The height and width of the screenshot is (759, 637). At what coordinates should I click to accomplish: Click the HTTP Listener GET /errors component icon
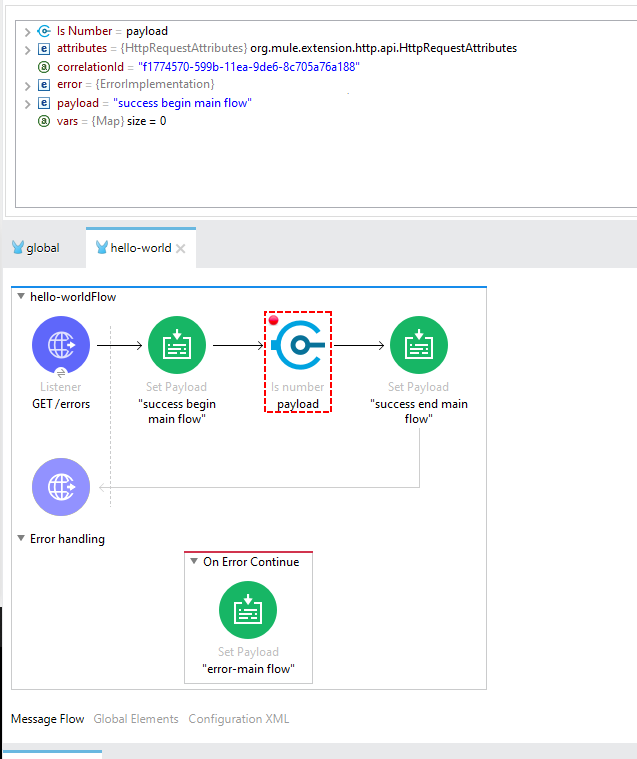tap(61, 345)
